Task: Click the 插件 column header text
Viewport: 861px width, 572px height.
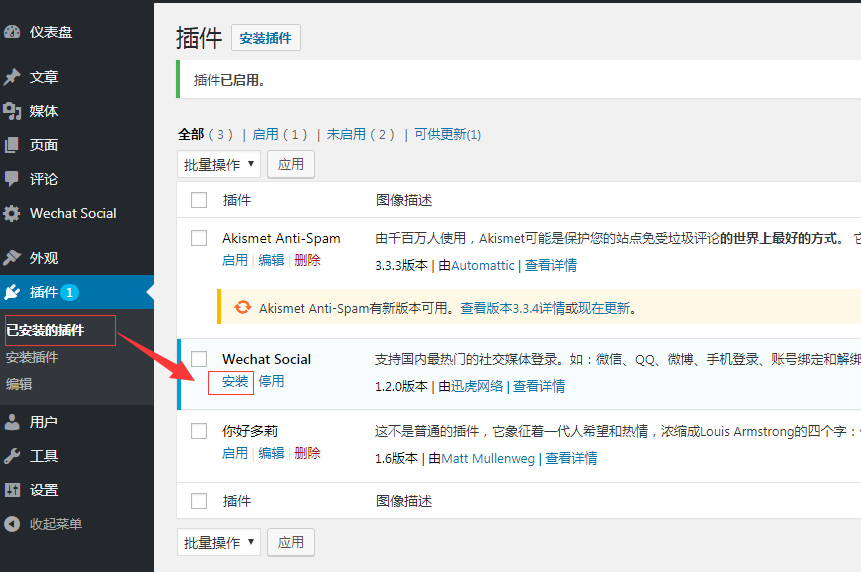Action: pyautogui.click(x=237, y=200)
